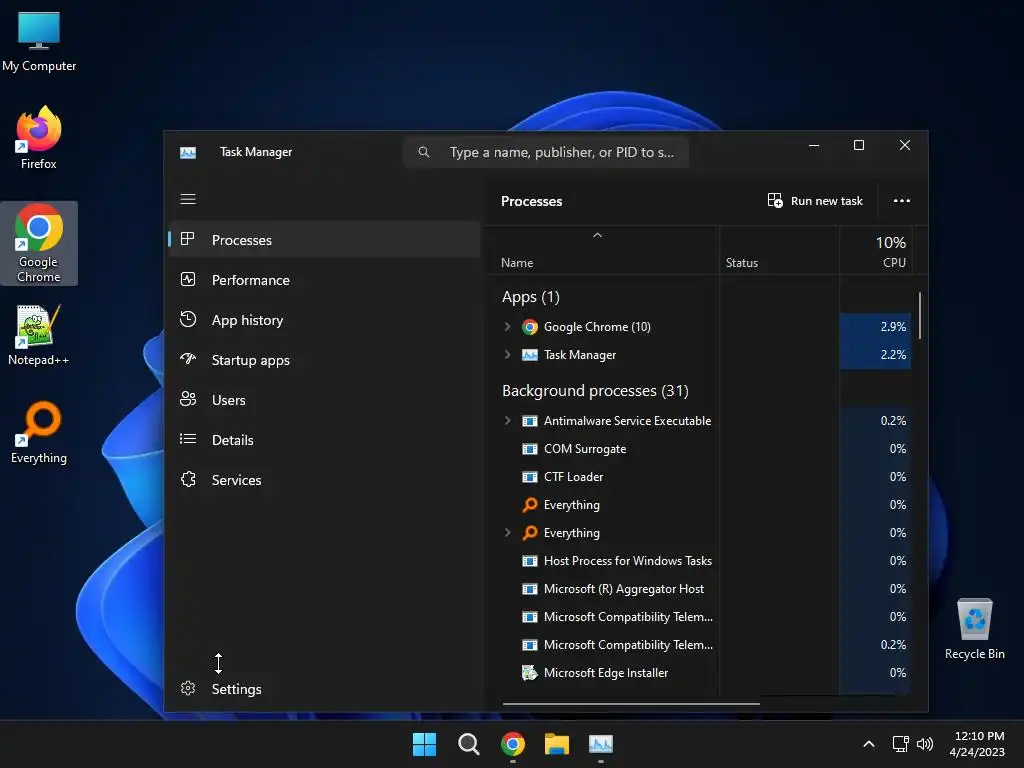The height and width of the screenshot is (768, 1024).
Task: Click the Background processes (31) heading
Action: [x=595, y=391]
